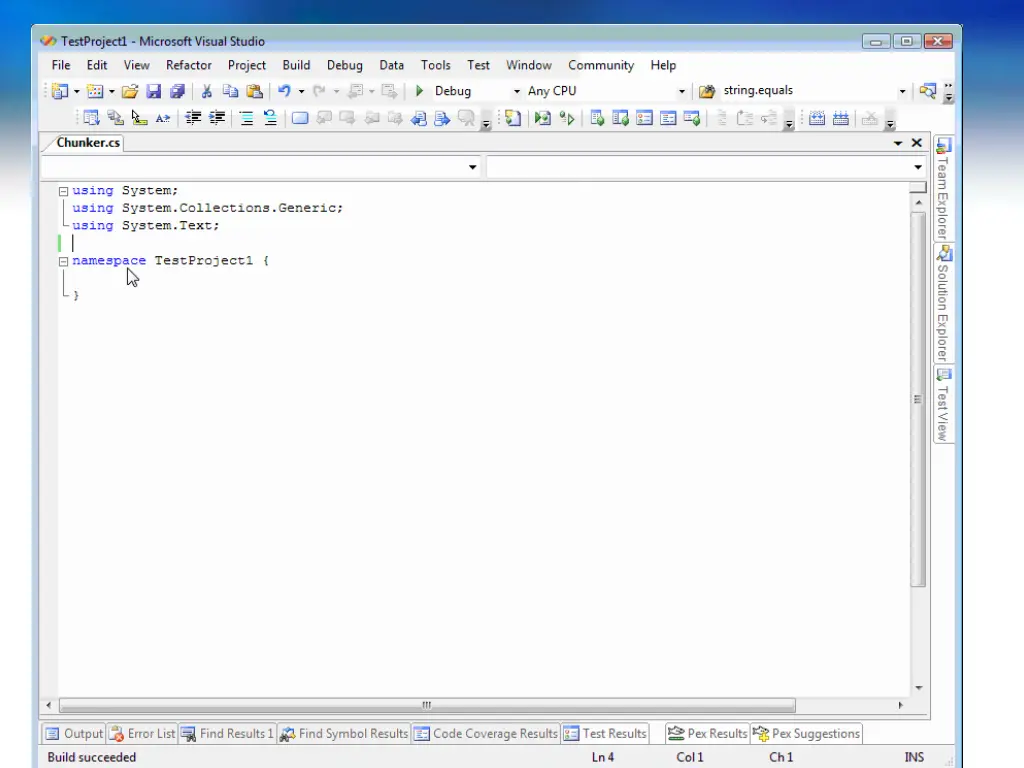Click the Open File folder icon
The width and height of the screenshot is (1024, 768).
click(x=130, y=91)
